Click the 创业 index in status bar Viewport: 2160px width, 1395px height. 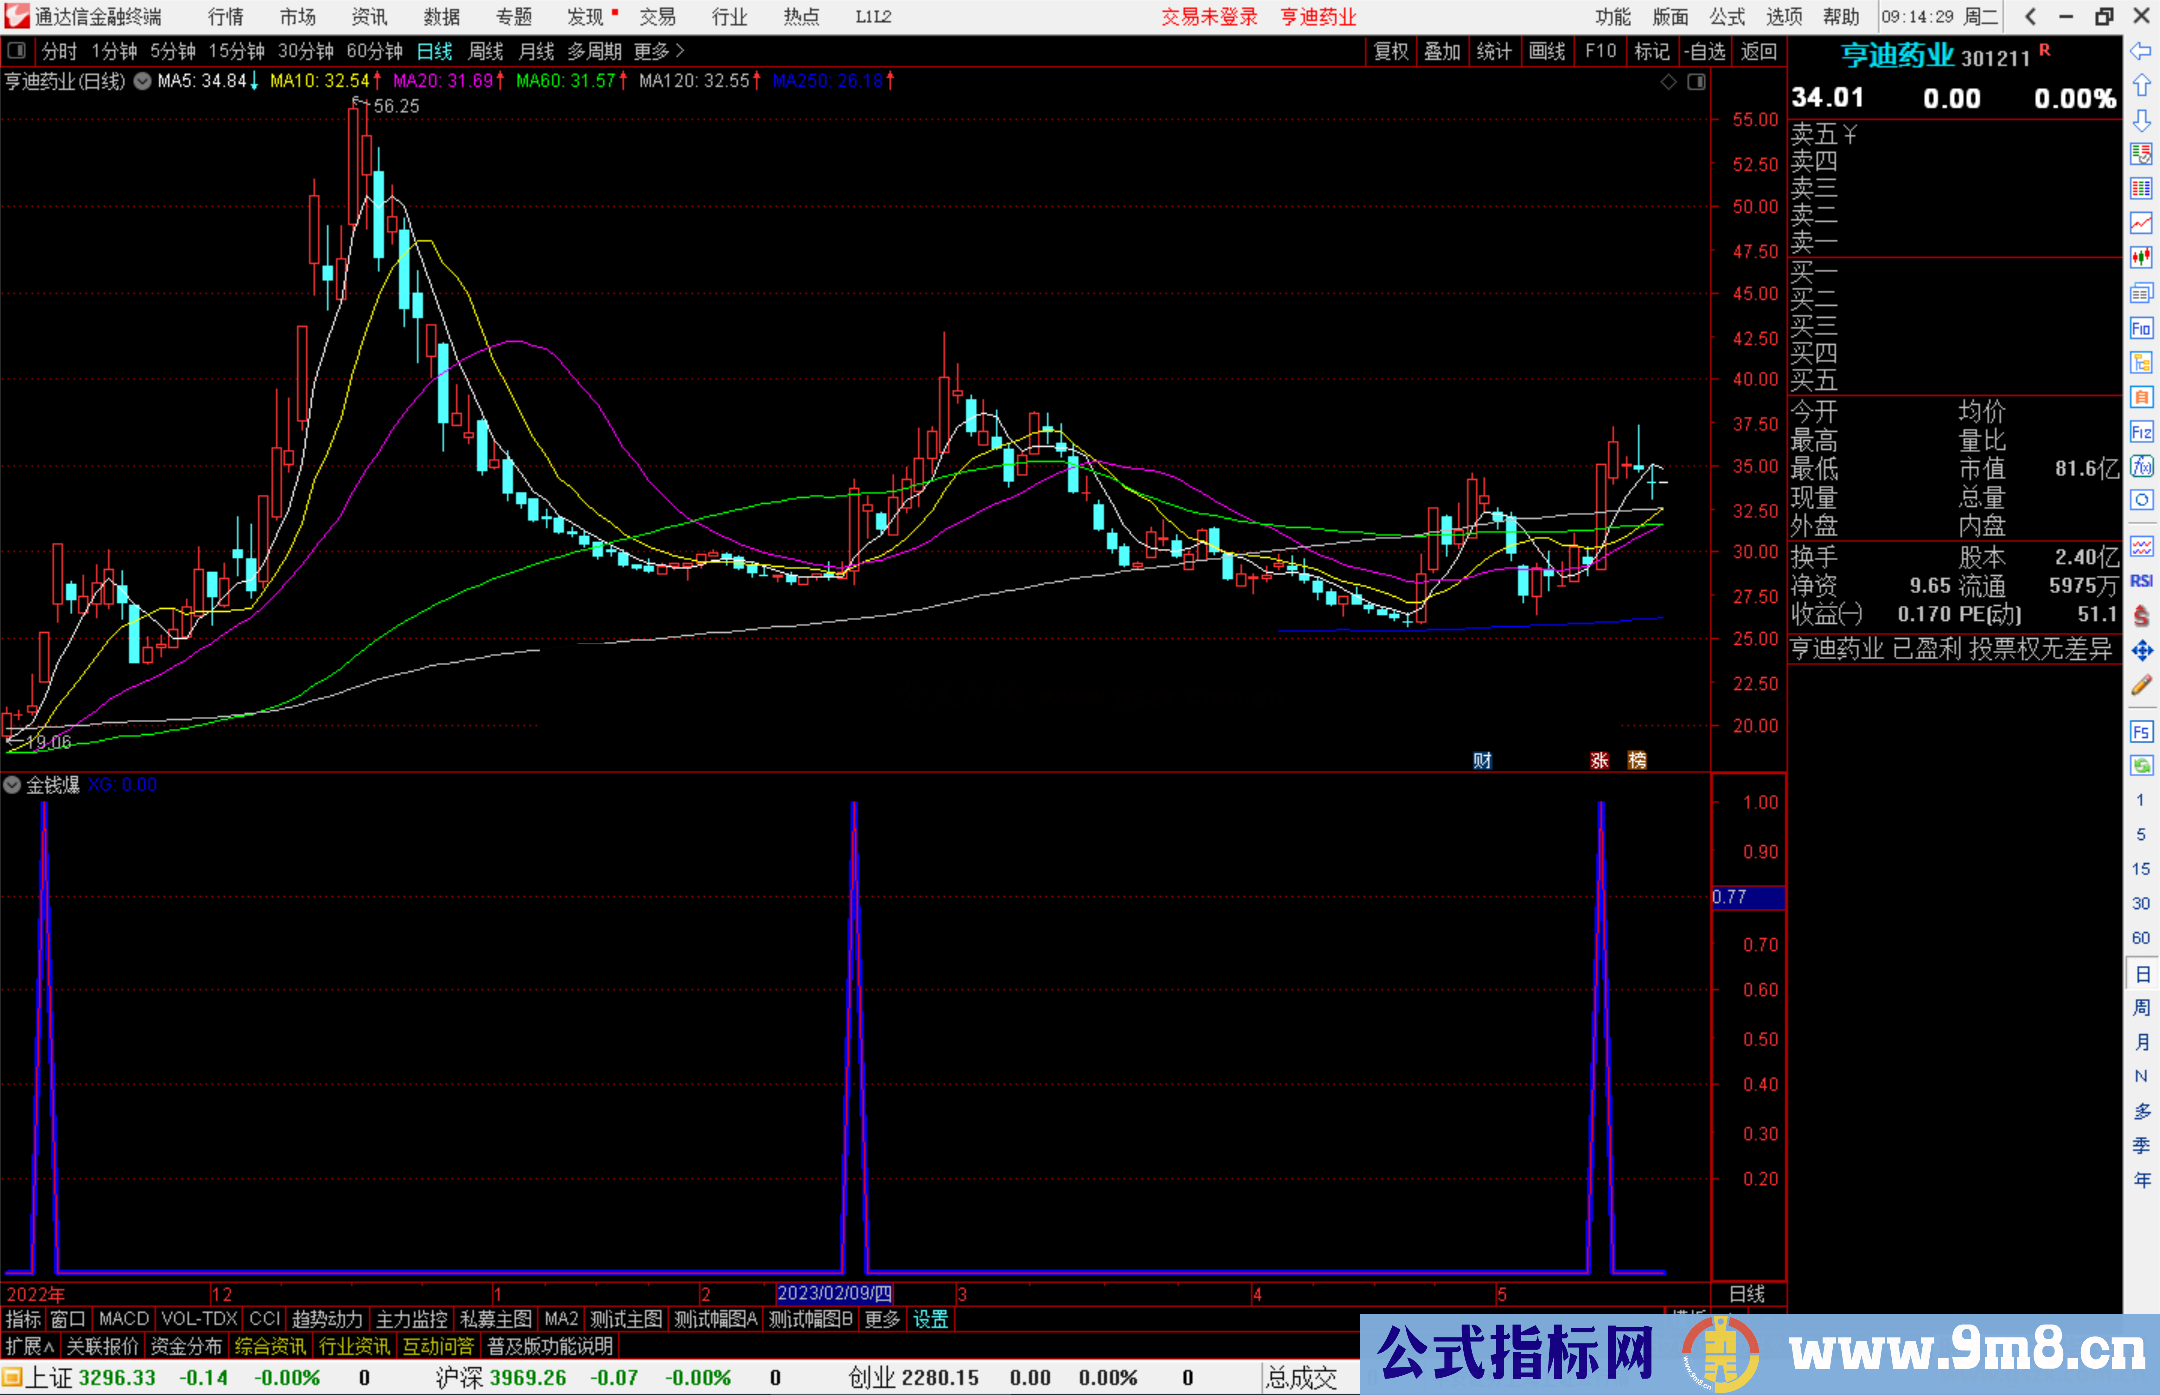(x=873, y=1378)
